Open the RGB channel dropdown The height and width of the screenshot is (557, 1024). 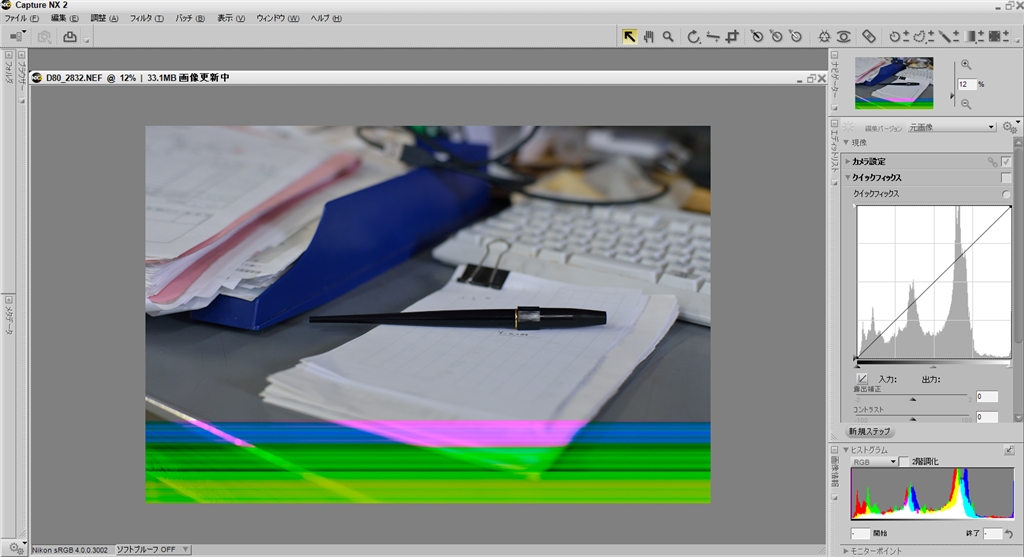click(874, 462)
